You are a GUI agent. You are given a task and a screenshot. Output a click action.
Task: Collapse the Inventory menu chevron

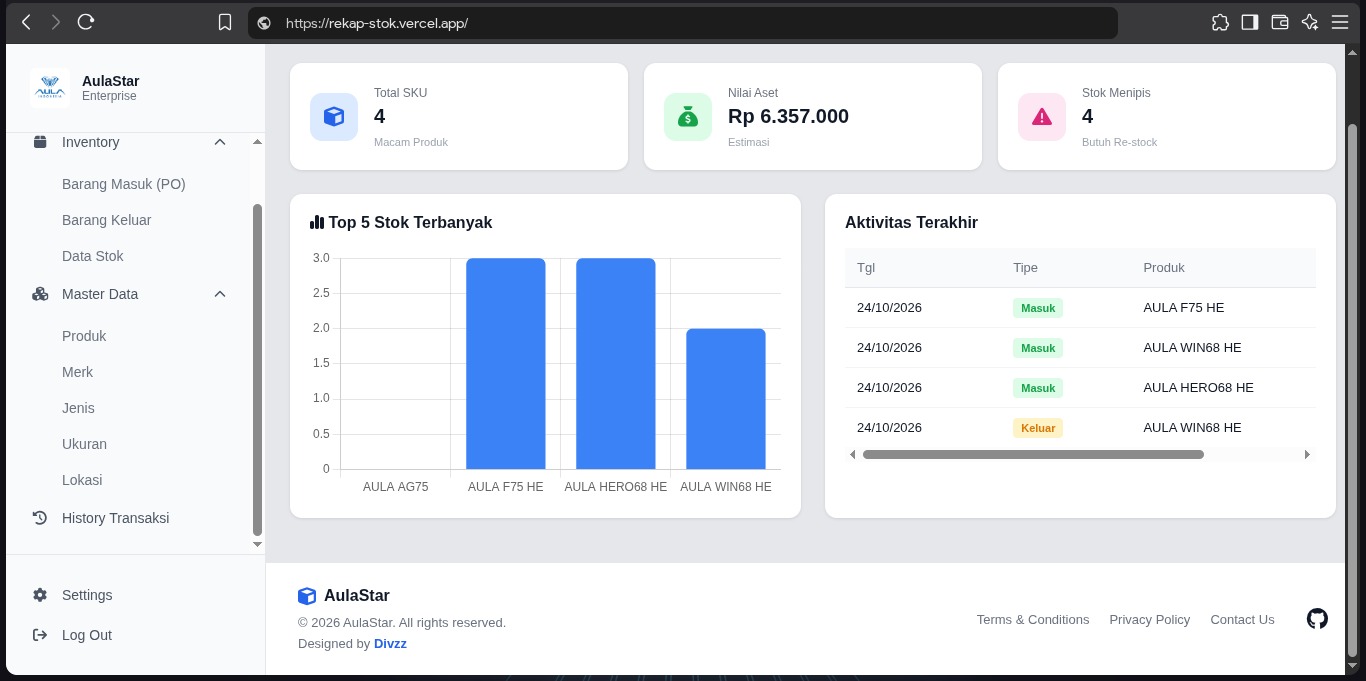point(220,142)
